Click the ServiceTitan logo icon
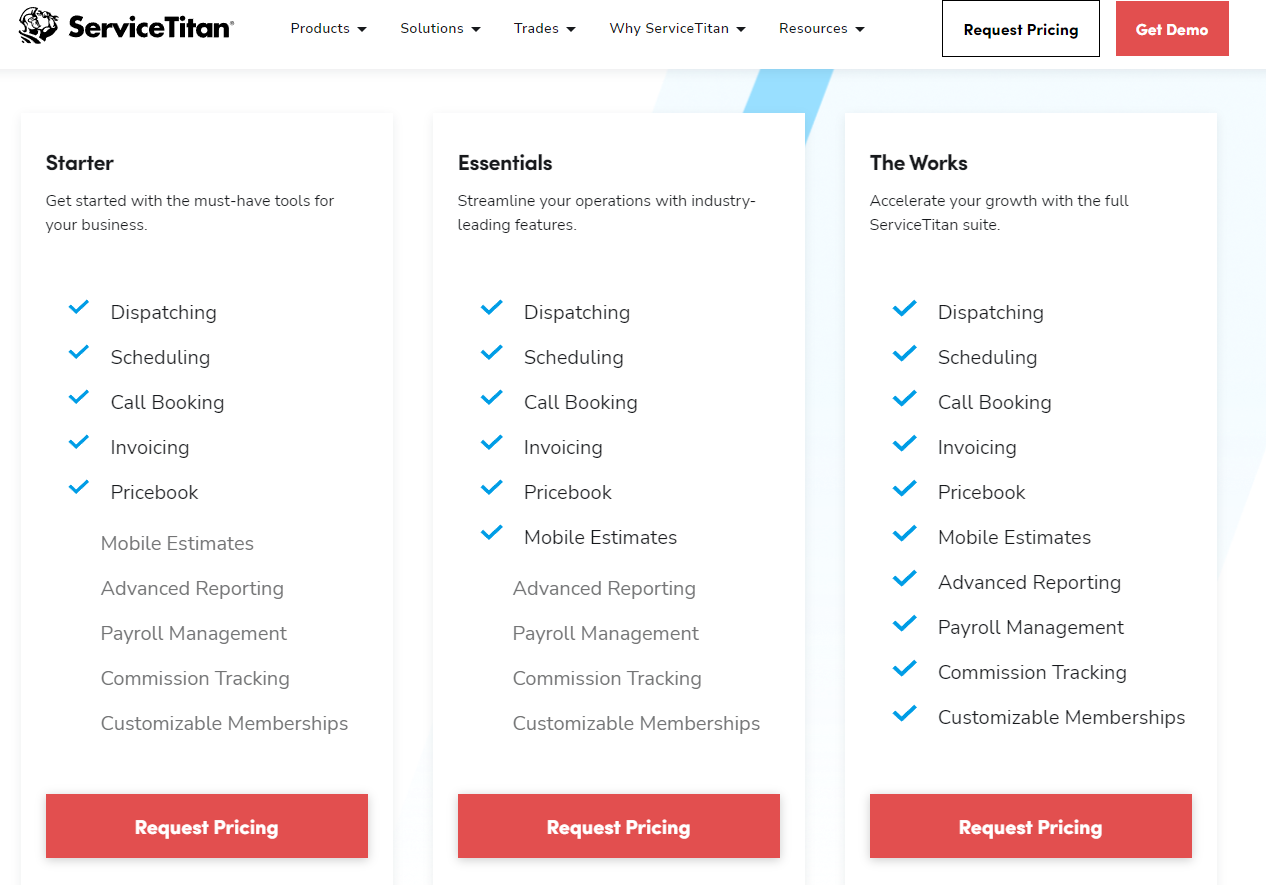Screen dimensions: 1266x885 [x=38, y=26]
